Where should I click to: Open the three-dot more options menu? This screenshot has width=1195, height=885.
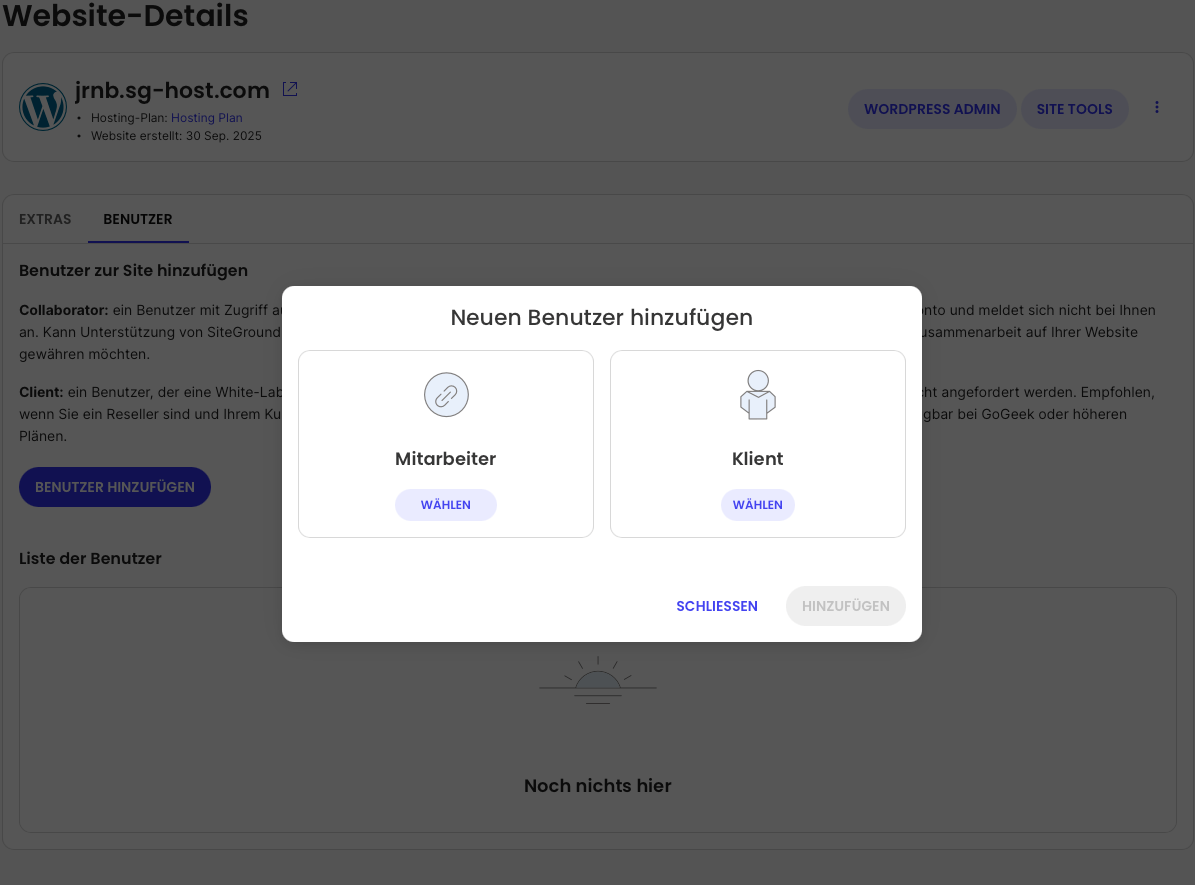1157,108
